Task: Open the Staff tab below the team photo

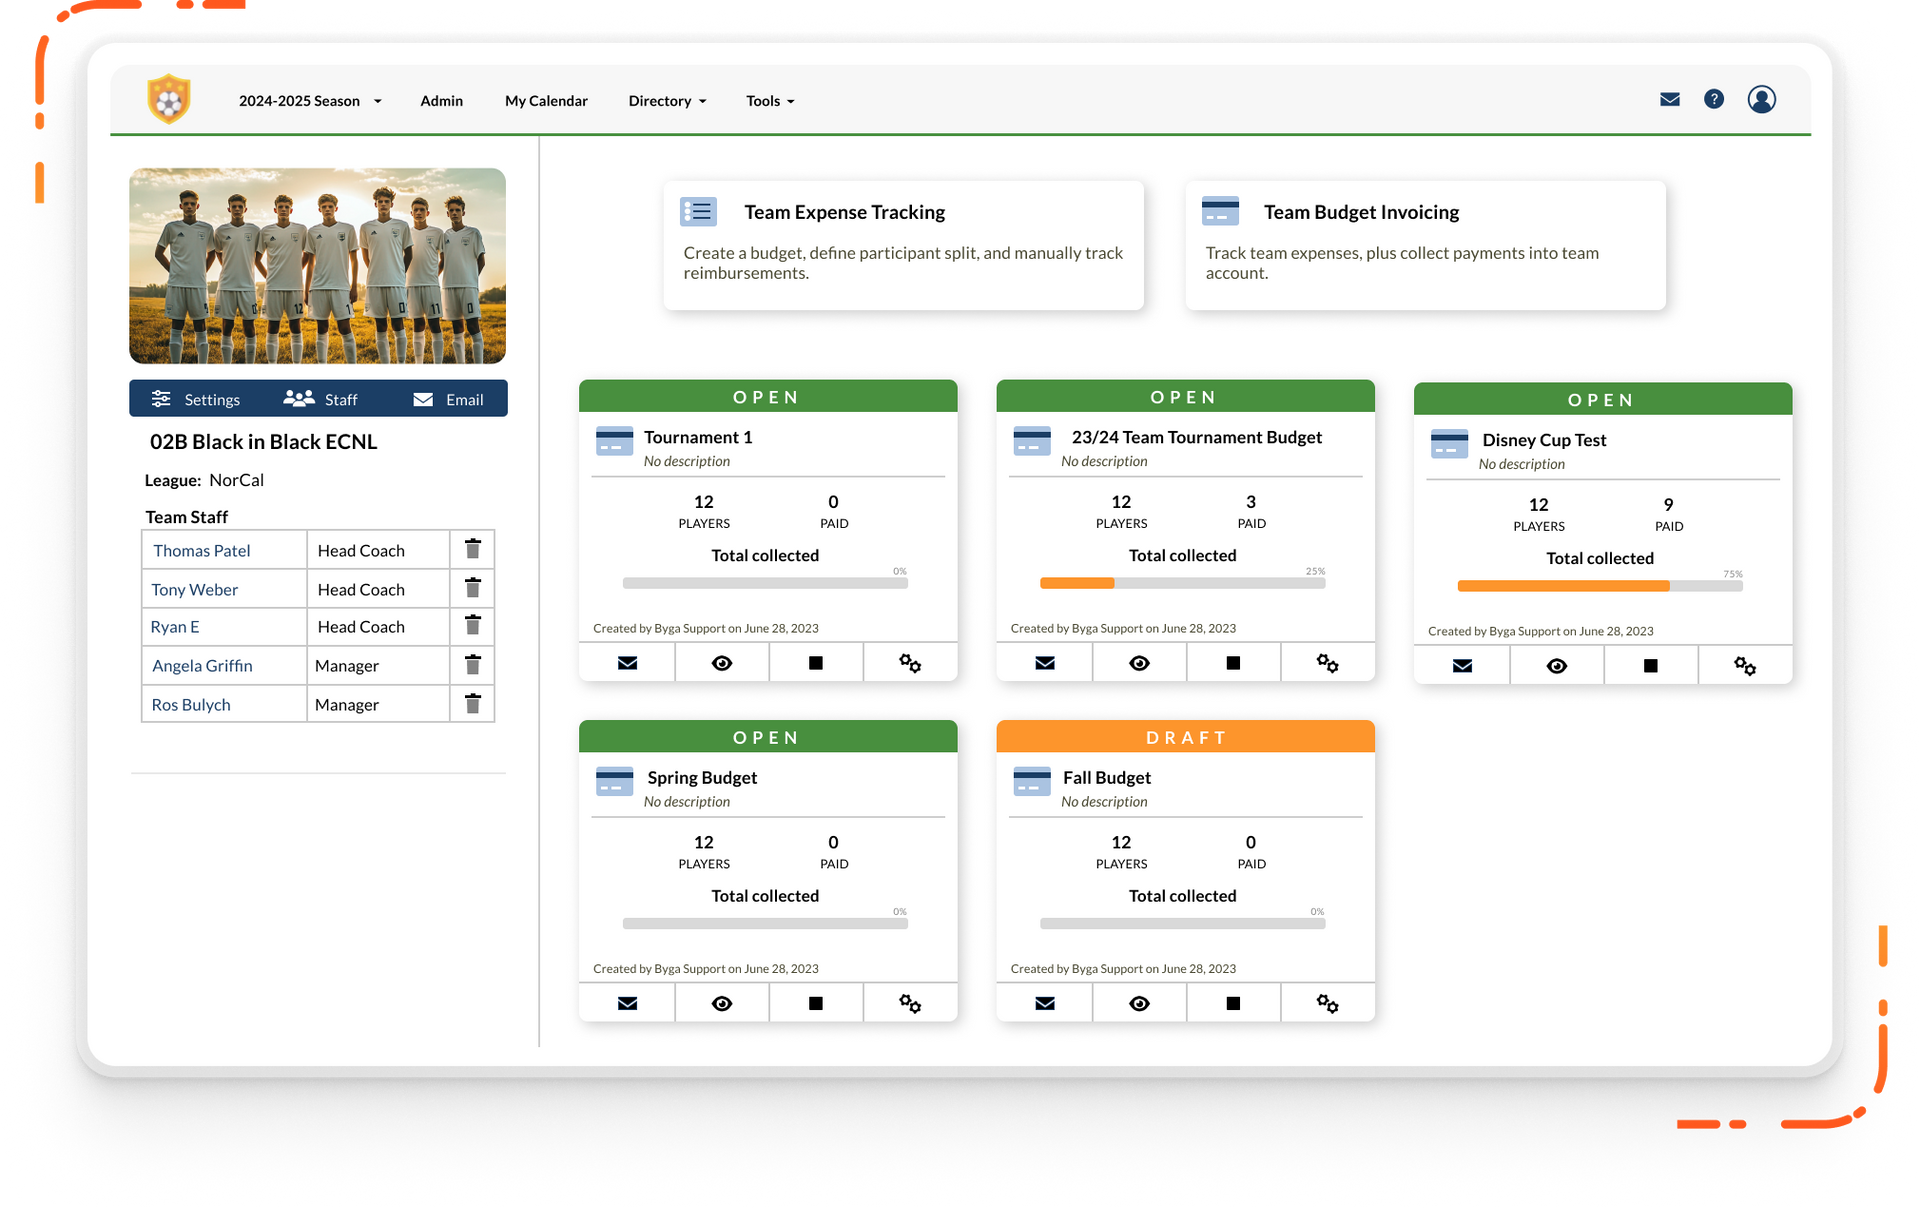Action: pyautogui.click(x=322, y=398)
